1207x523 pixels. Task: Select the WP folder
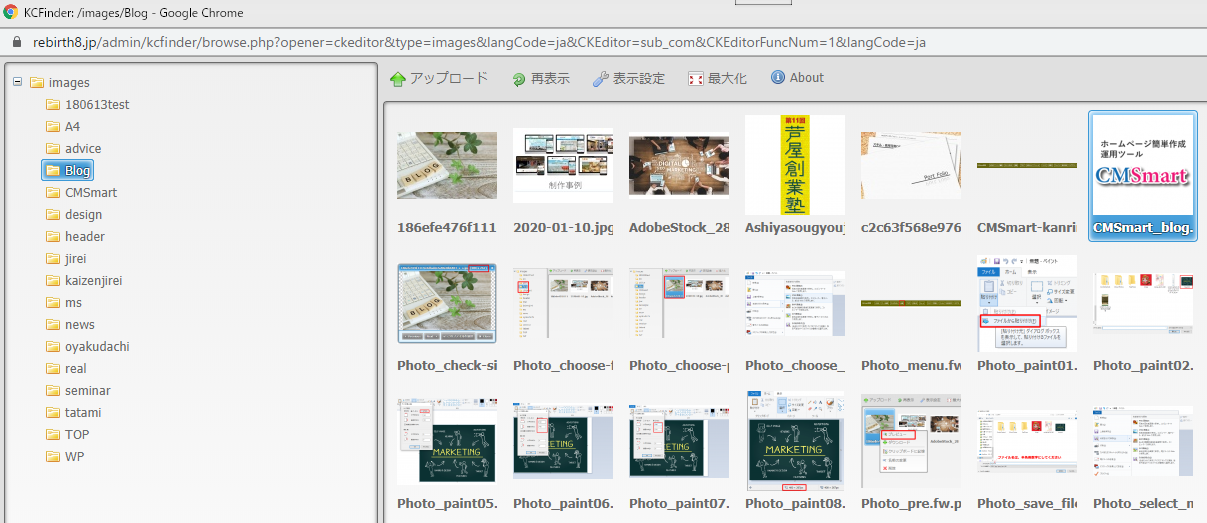pyautogui.click(x=74, y=457)
